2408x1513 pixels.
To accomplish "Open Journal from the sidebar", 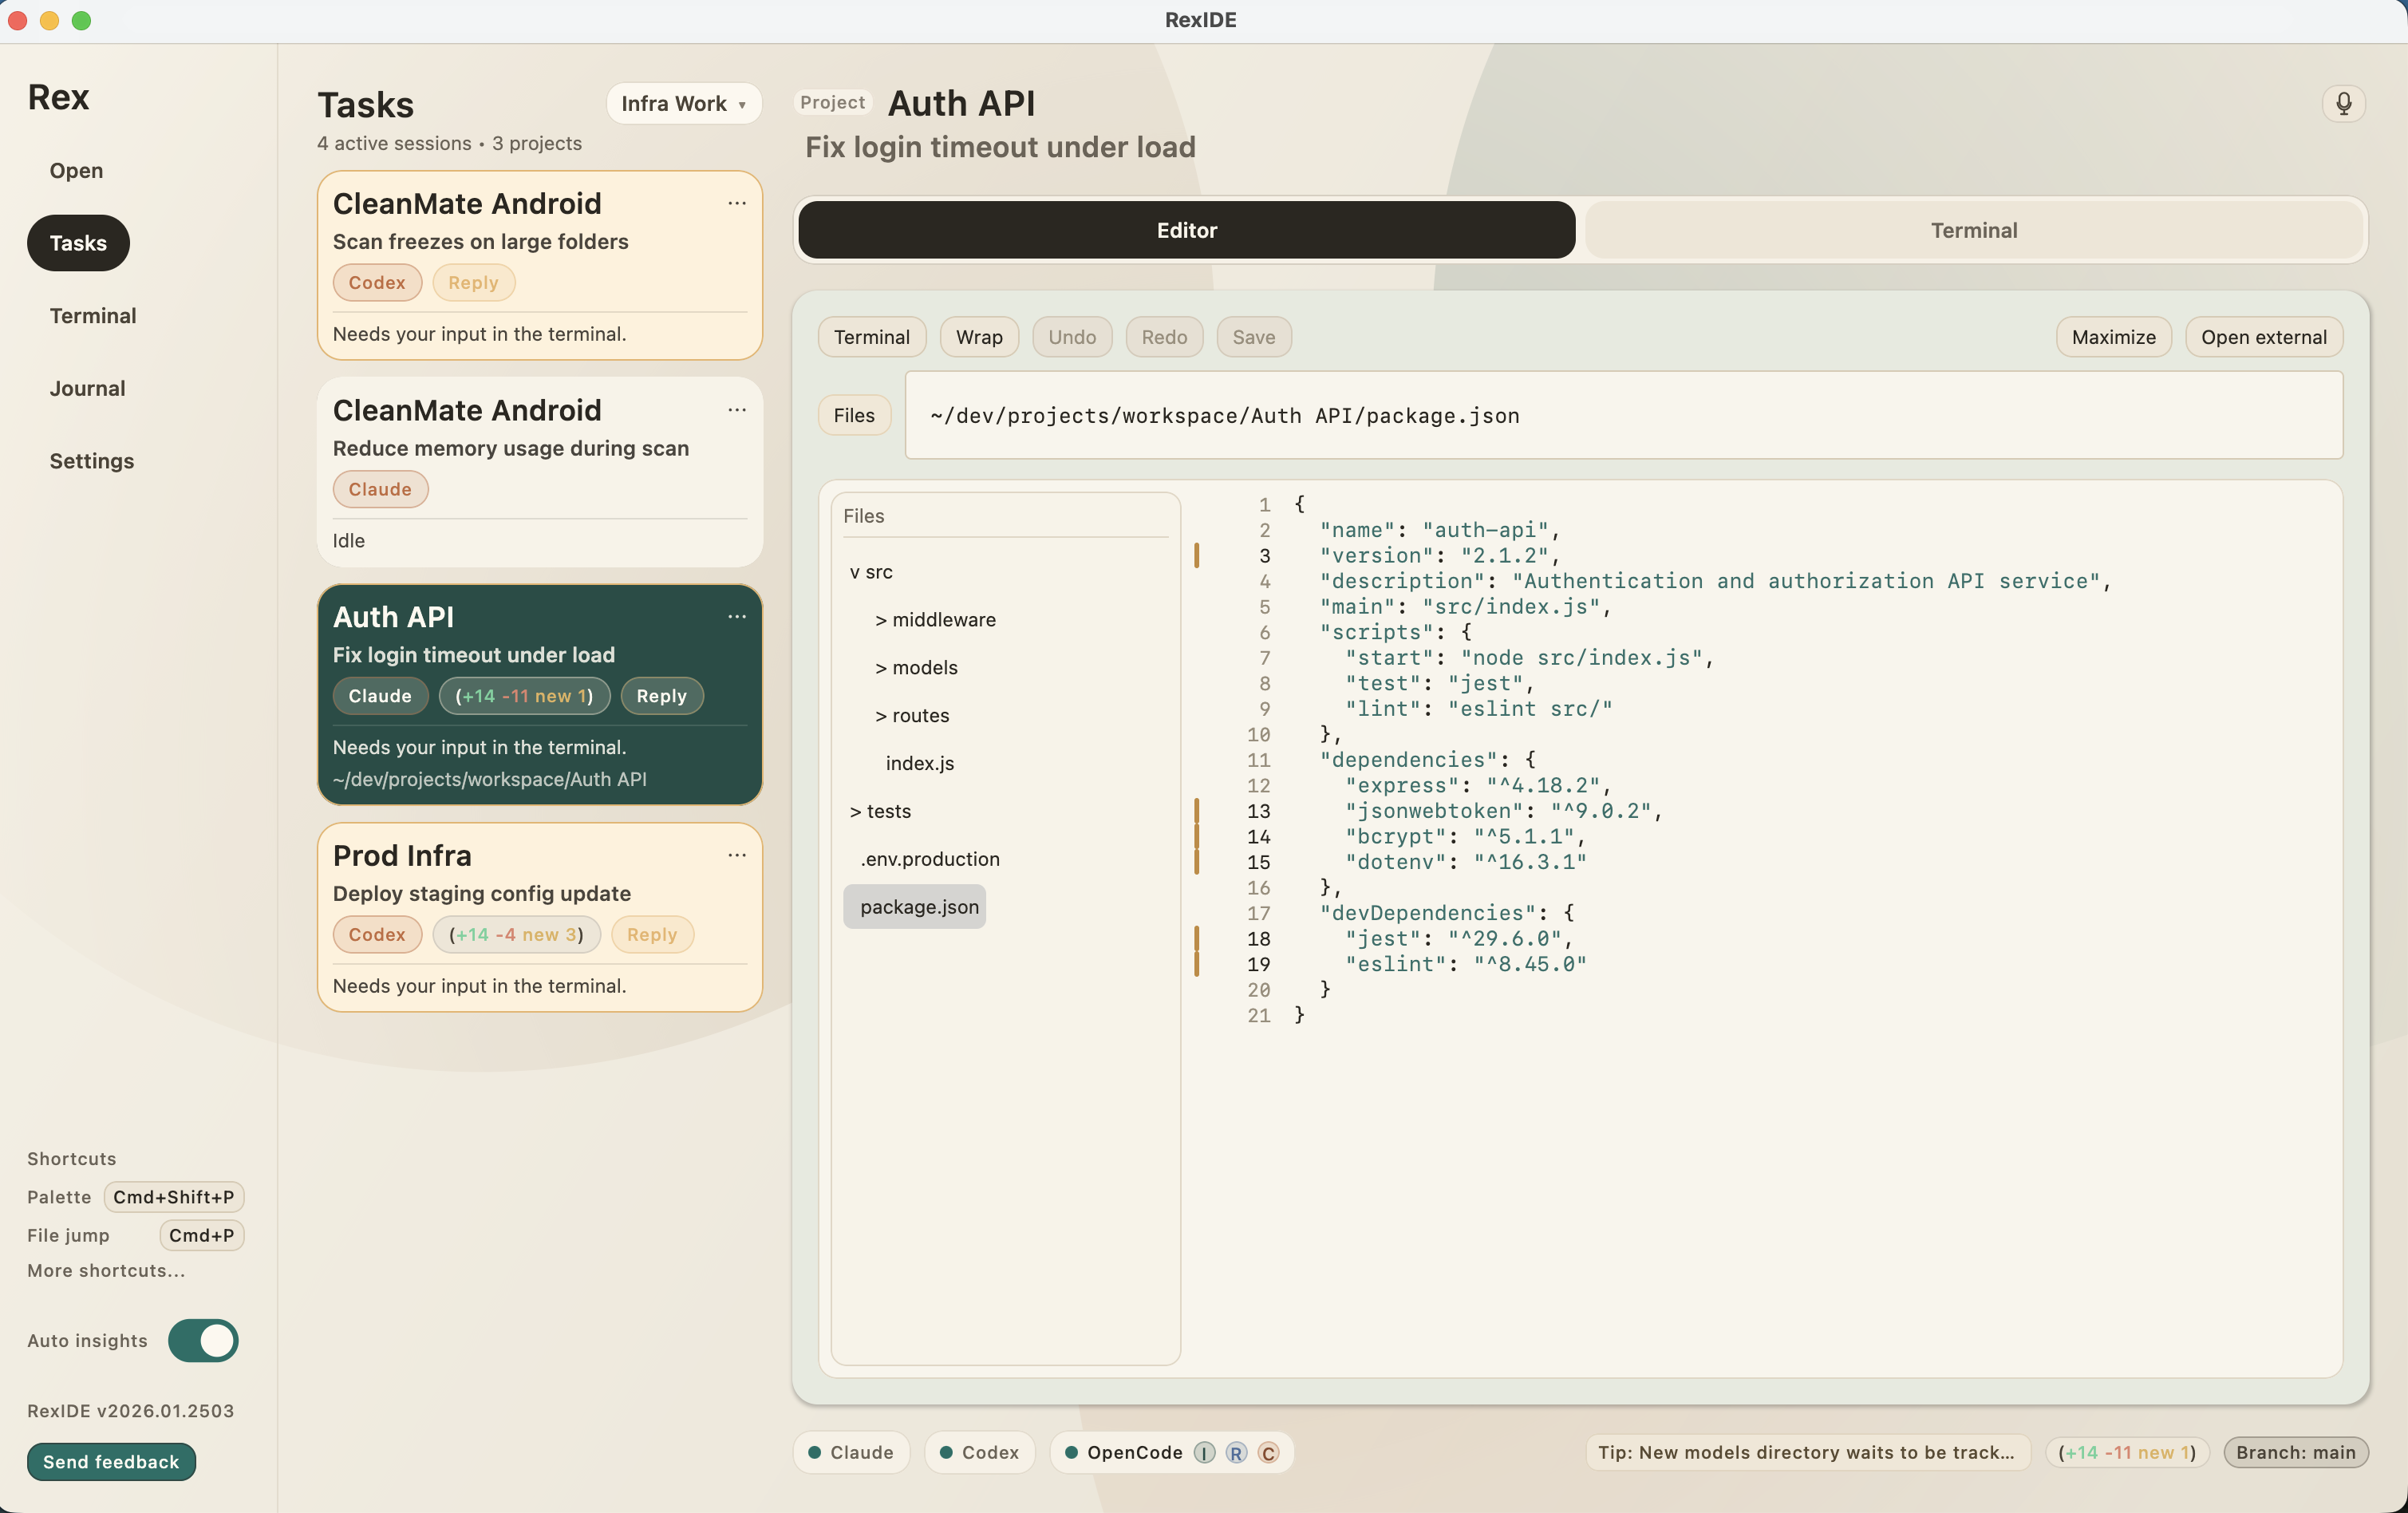I will click(x=87, y=388).
